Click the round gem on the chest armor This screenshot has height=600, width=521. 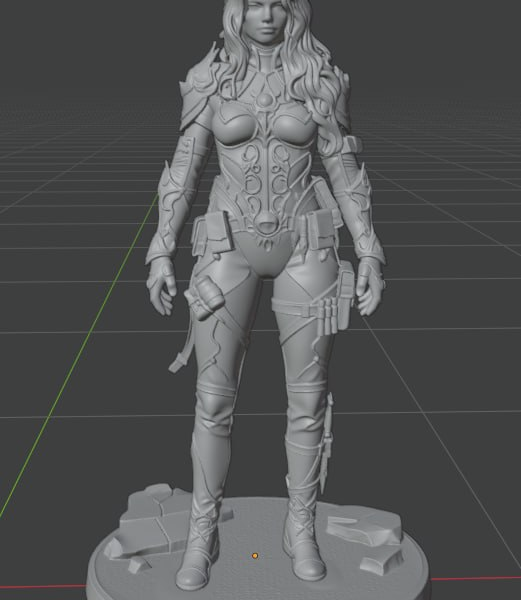click(265, 101)
